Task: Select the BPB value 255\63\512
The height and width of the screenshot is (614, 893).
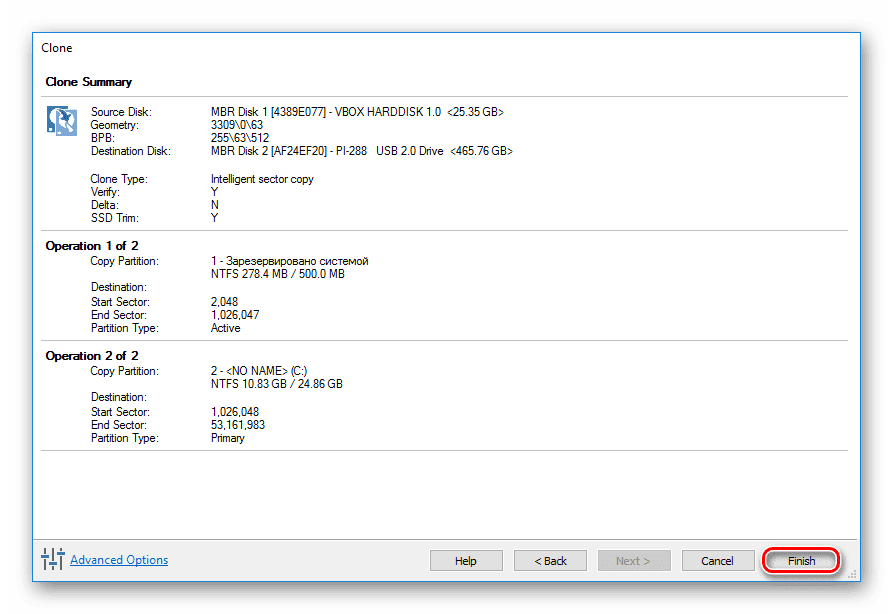Action: 240,138
